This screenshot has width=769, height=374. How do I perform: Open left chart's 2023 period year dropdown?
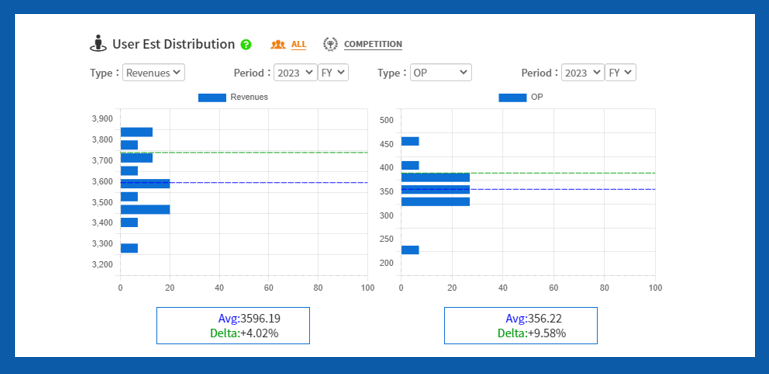click(x=295, y=73)
